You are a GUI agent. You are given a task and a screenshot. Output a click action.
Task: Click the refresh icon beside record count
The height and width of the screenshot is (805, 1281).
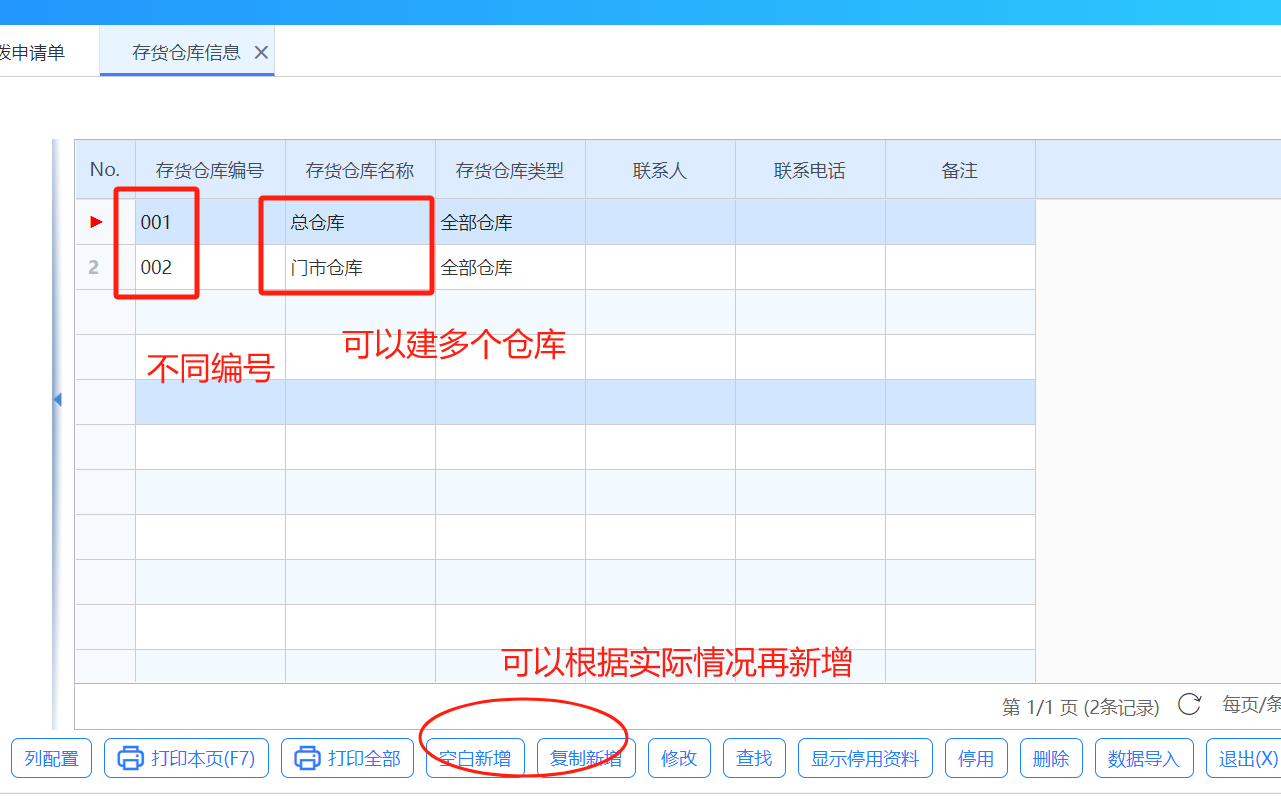[x=1189, y=705]
